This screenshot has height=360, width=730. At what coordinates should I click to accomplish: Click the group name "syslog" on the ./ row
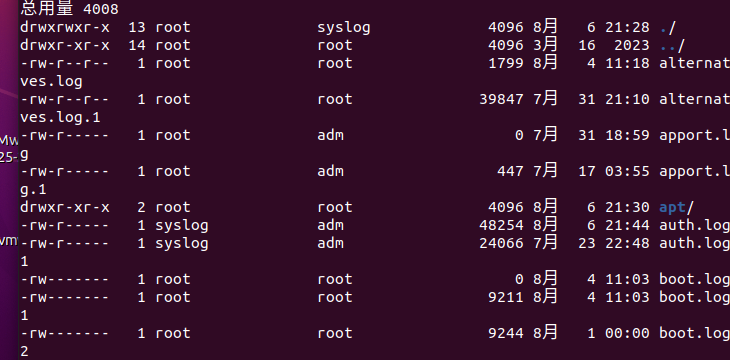coord(344,27)
